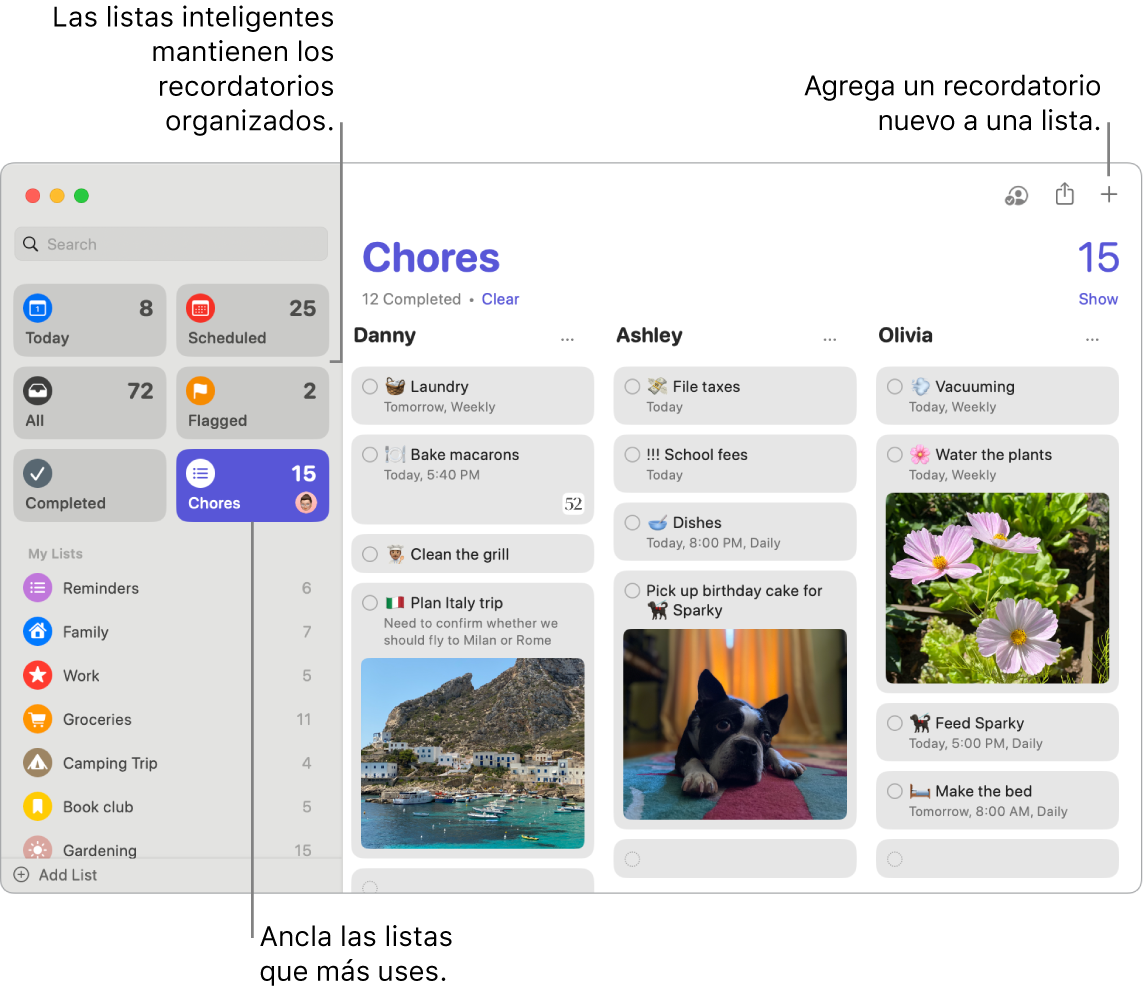This screenshot has height=995, width=1144.
Task: Open Ashley's column options menu
Action: [829, 338]
